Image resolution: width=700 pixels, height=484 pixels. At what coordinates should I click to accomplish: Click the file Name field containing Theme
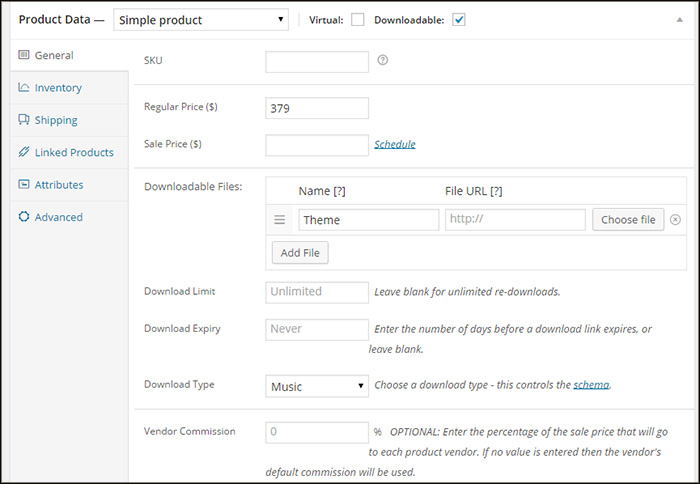pyautogui.click(x=369, y=220)
